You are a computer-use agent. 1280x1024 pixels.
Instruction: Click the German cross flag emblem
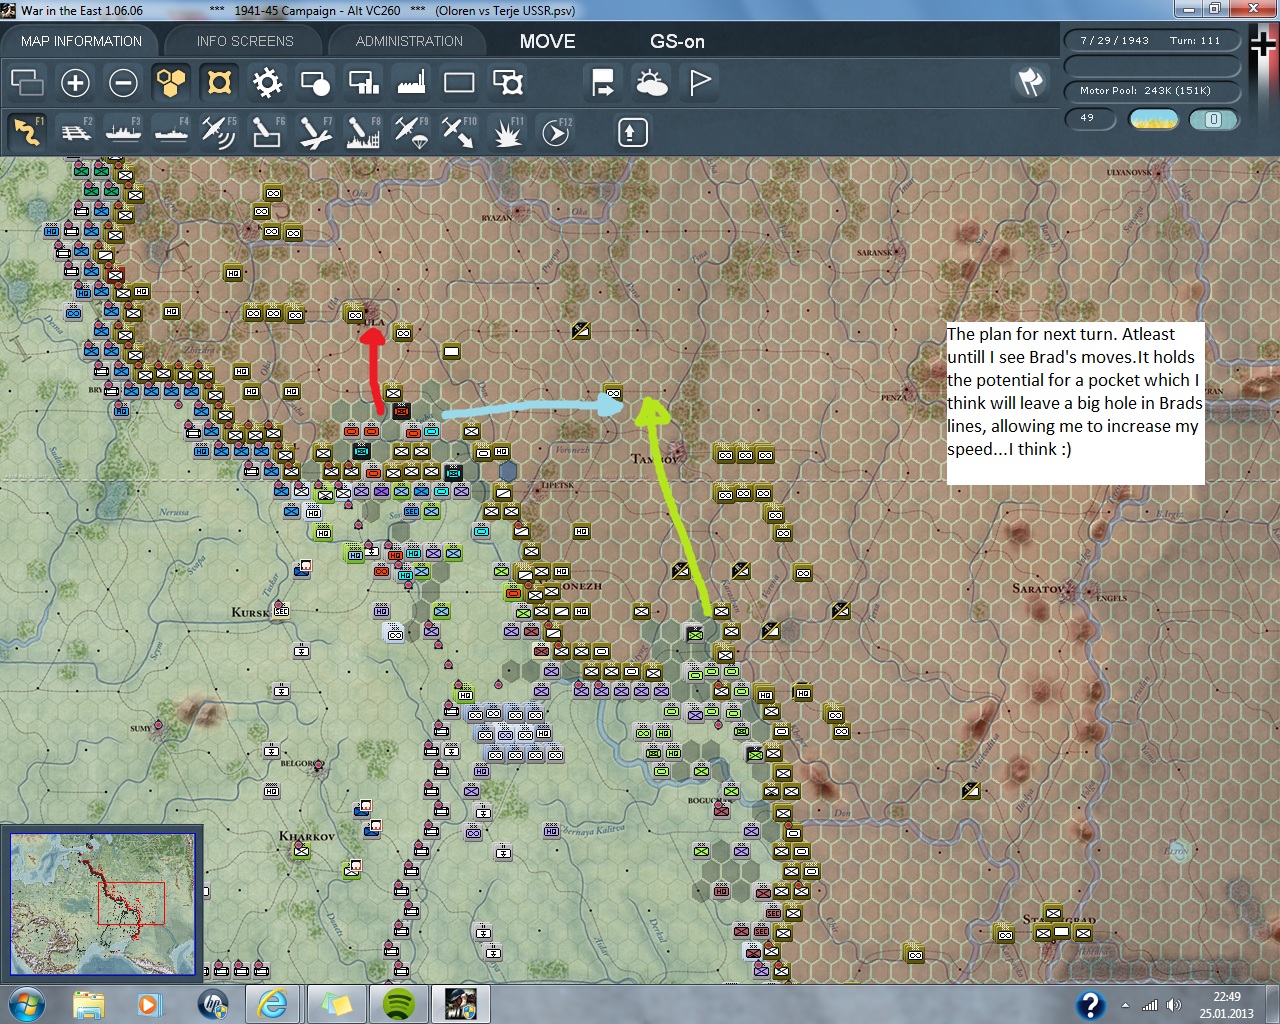coord(1262,45)
